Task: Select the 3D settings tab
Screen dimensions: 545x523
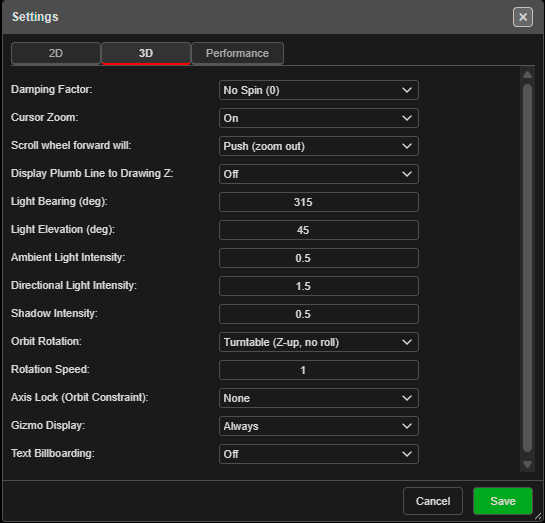Action: [146, 53]
